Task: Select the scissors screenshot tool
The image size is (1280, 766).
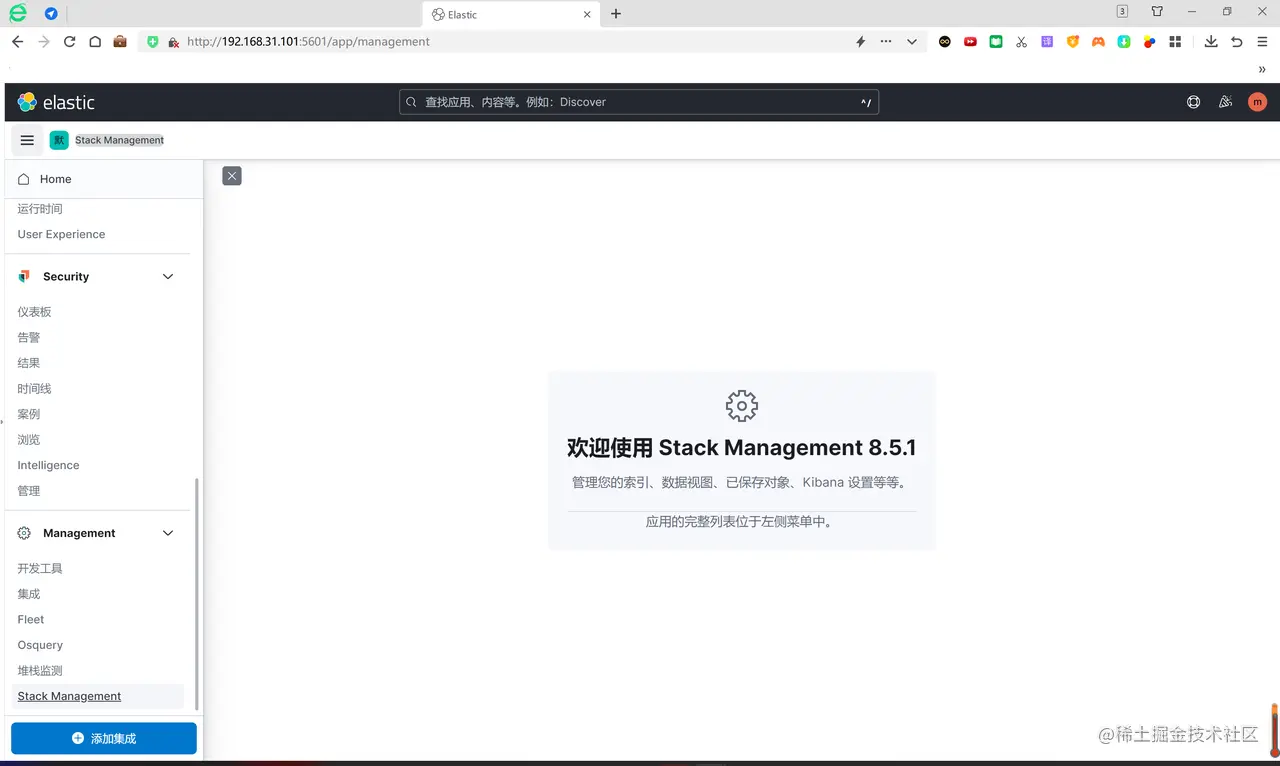Action: click(1021, 42)
